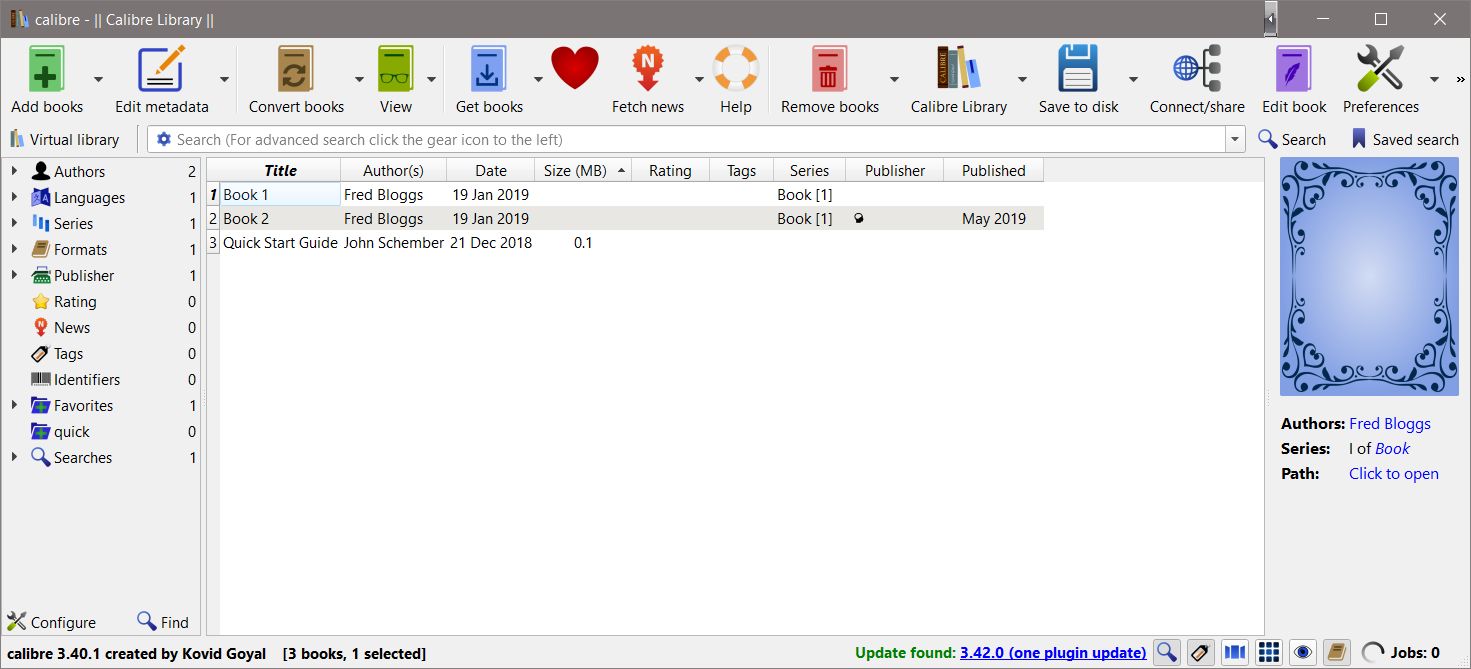Click the Convert books icon
The image size is (1471, 669).
296,70
